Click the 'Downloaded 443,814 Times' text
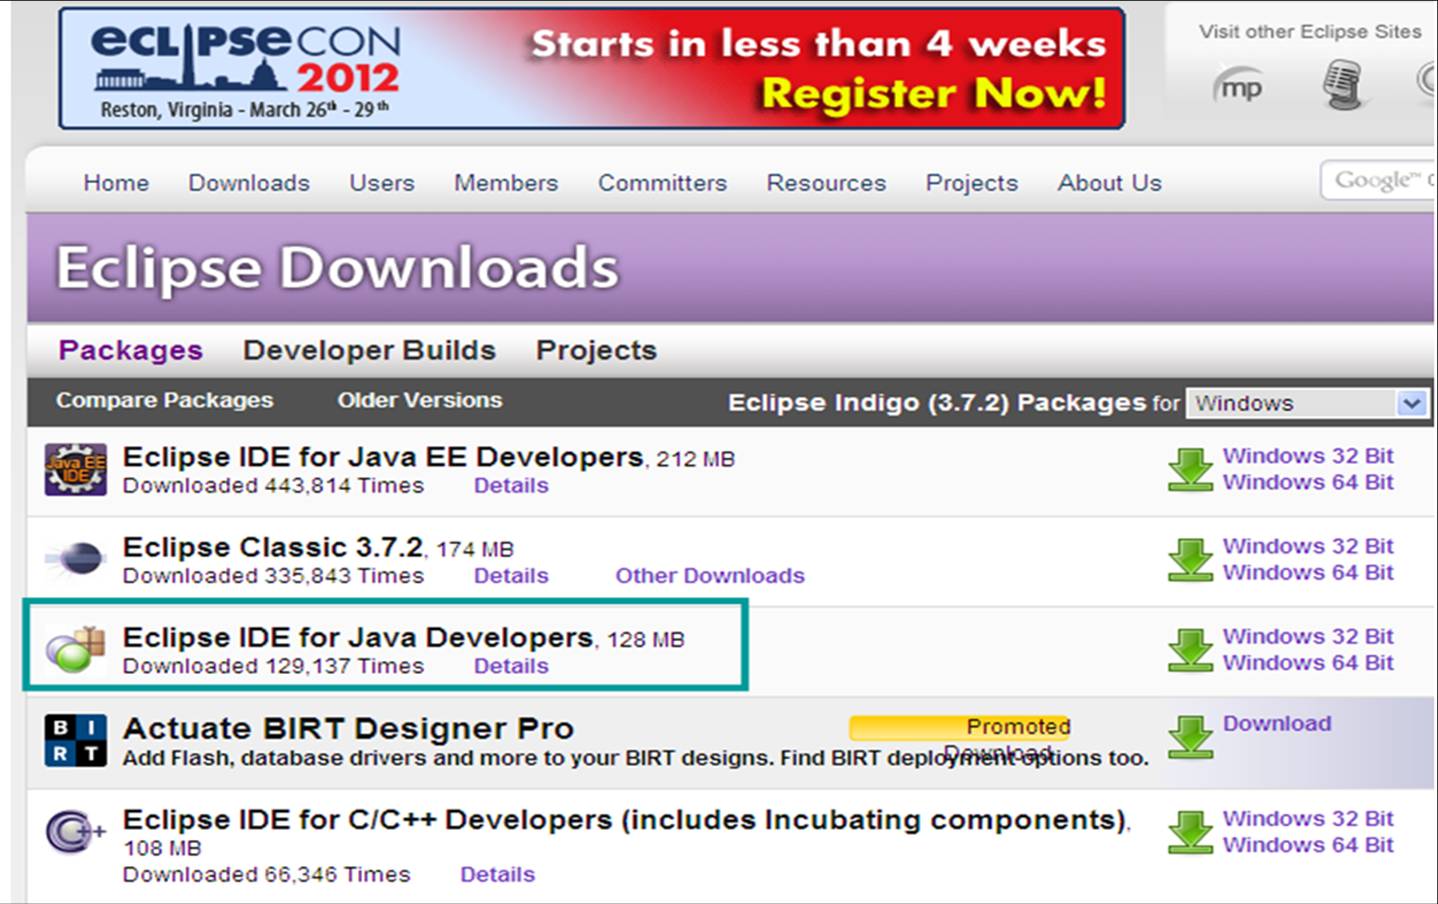 click(x=273, y=486)
